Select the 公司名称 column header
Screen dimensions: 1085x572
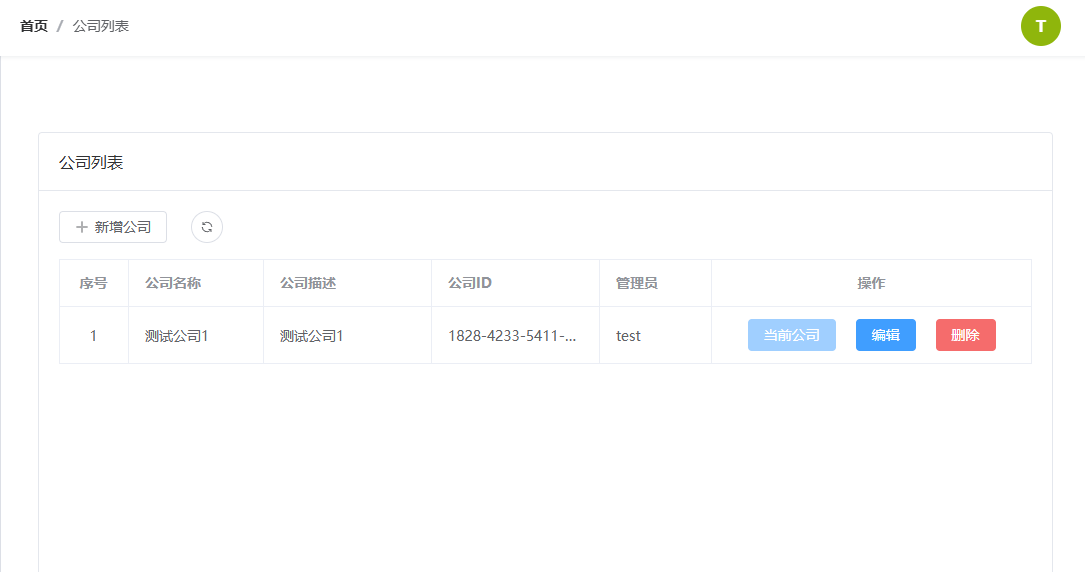[x=173, y=283]
